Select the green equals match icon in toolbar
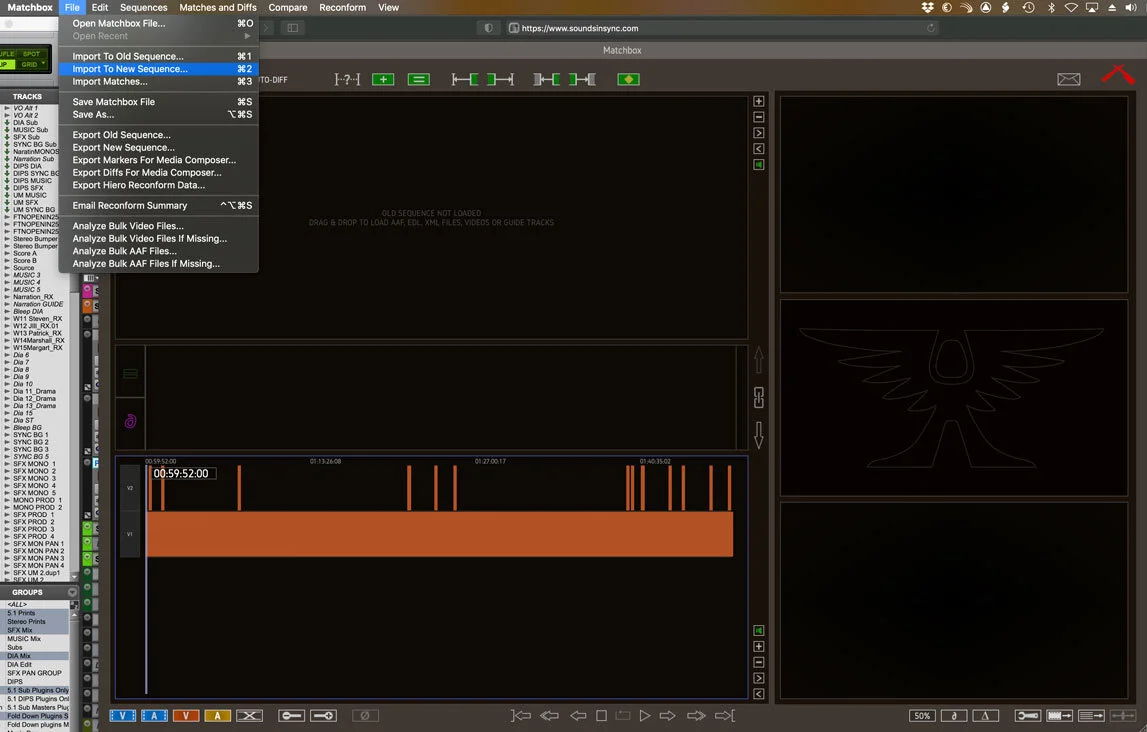 point(419,78)
